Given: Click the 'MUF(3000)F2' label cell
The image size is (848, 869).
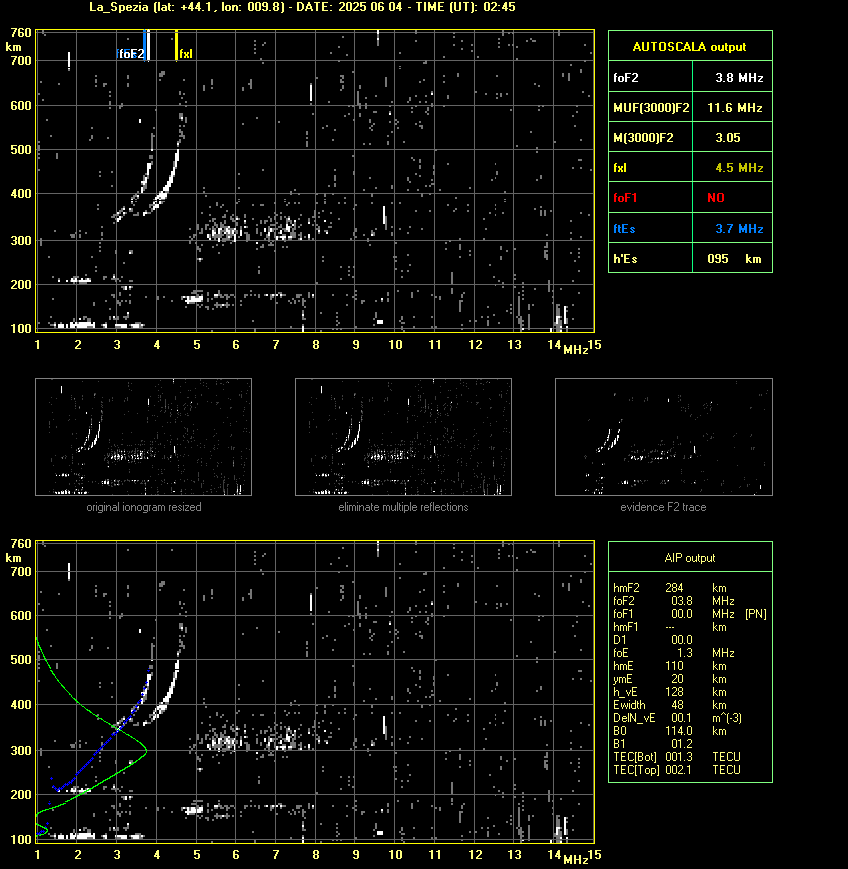Looking at the screenshot, I should (651, 108).
